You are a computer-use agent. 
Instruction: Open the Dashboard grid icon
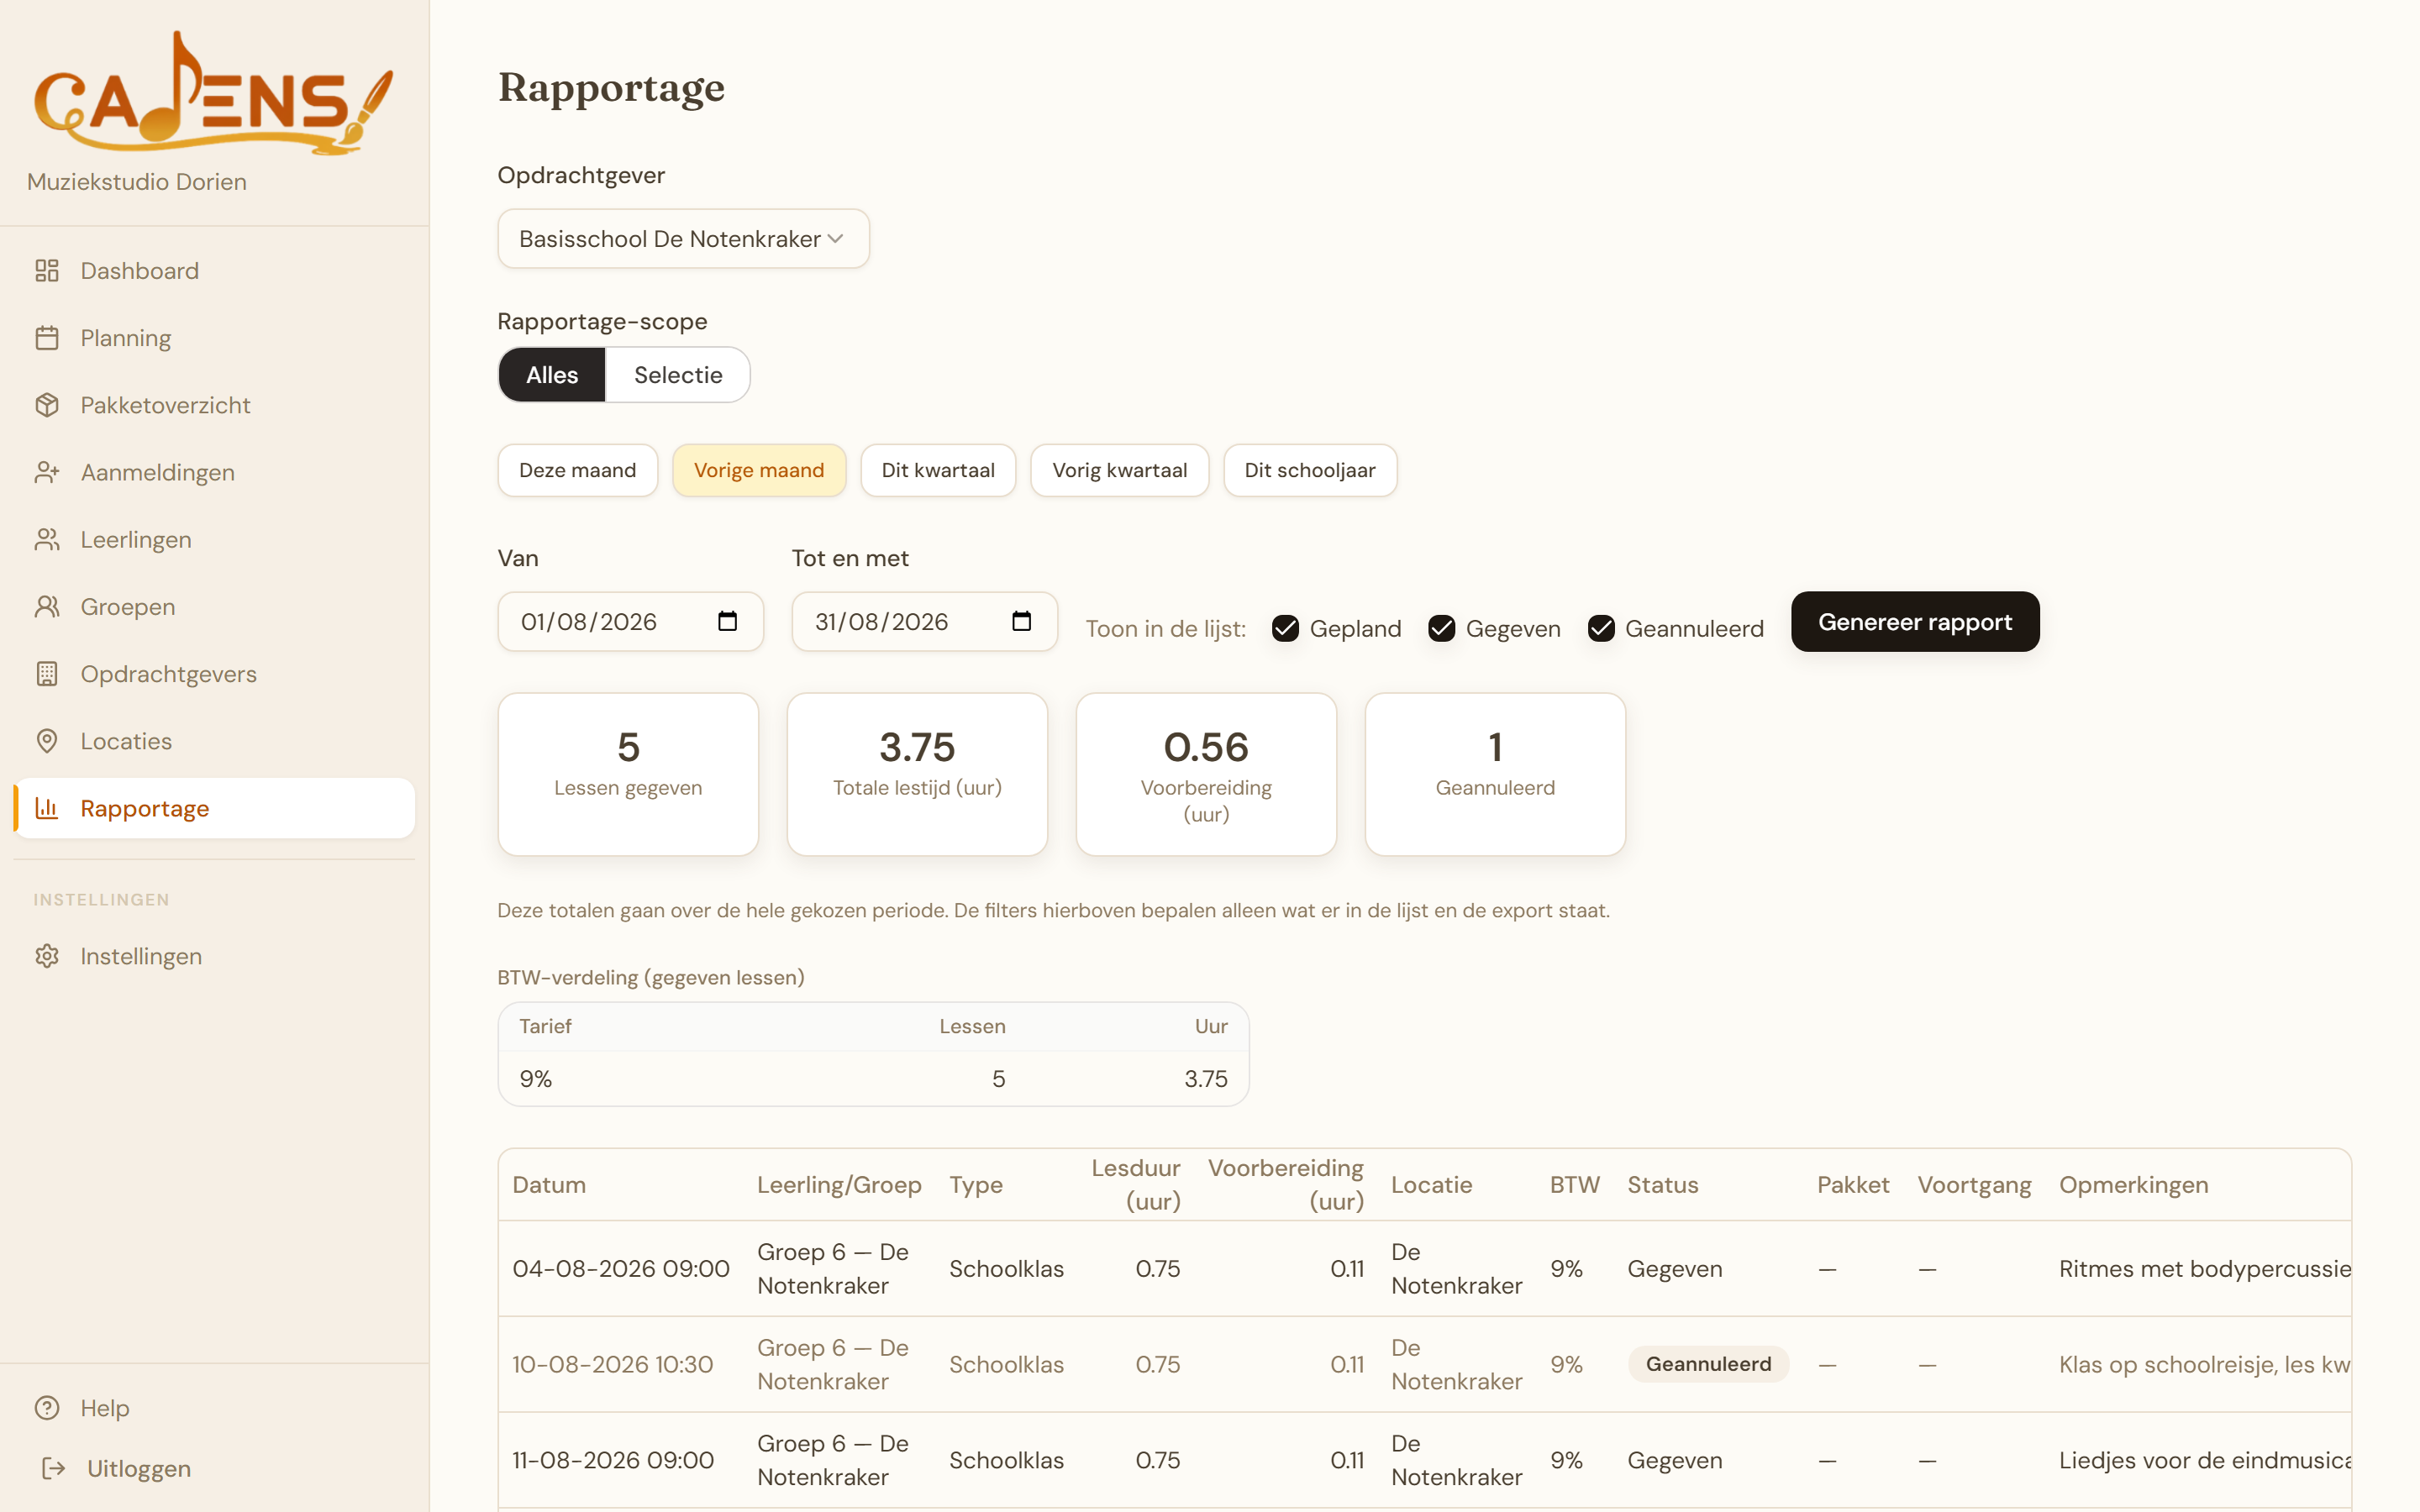pyautogui.click(x=47, y=271)
